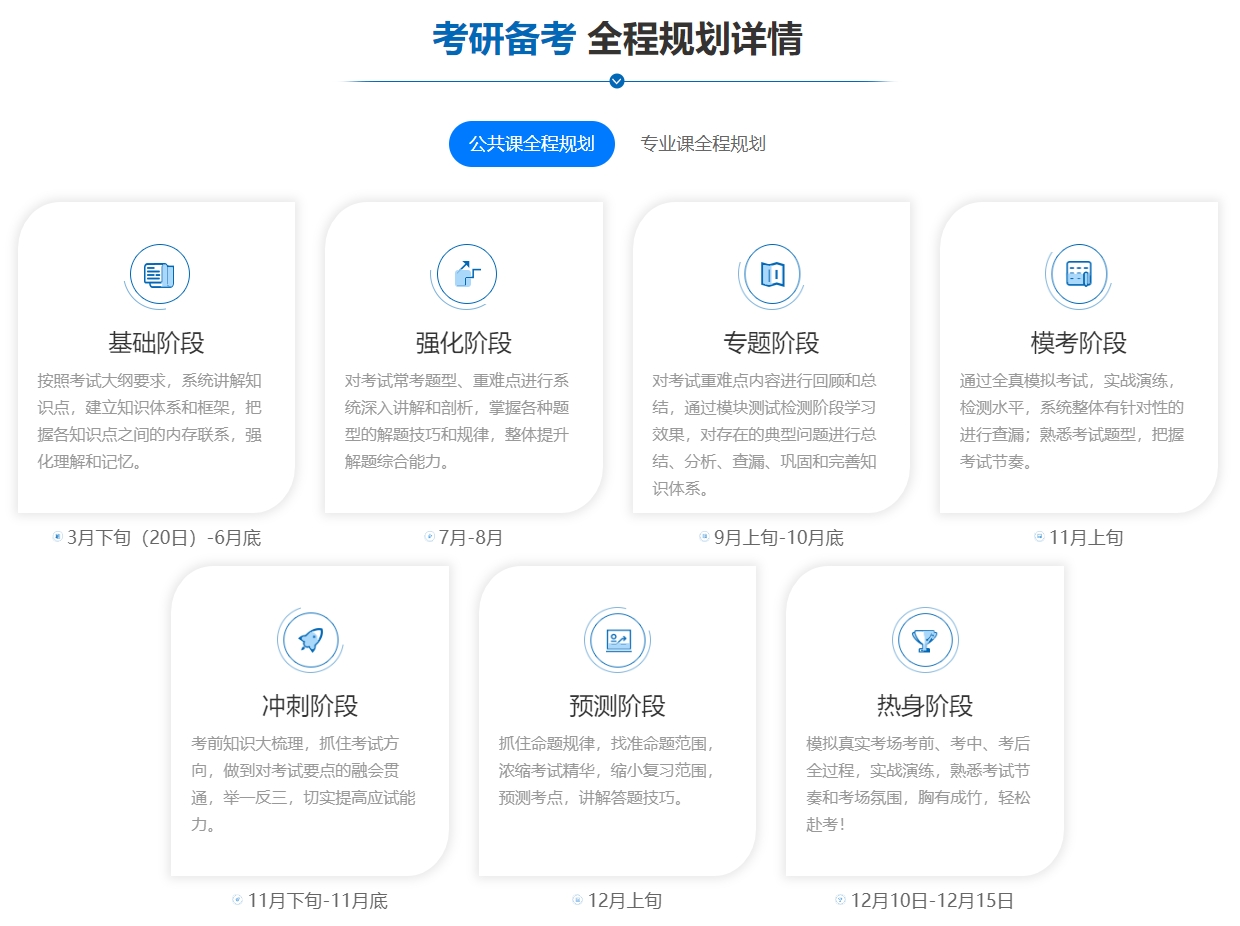The image size is (1240, 926).
Task: Click the date text 7月-8月
Action: 471,538
